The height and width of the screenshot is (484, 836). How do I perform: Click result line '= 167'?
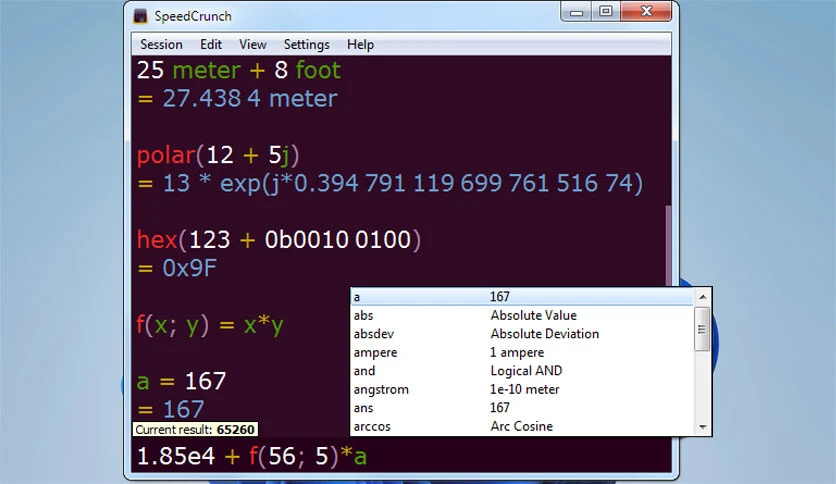point(171,409)
